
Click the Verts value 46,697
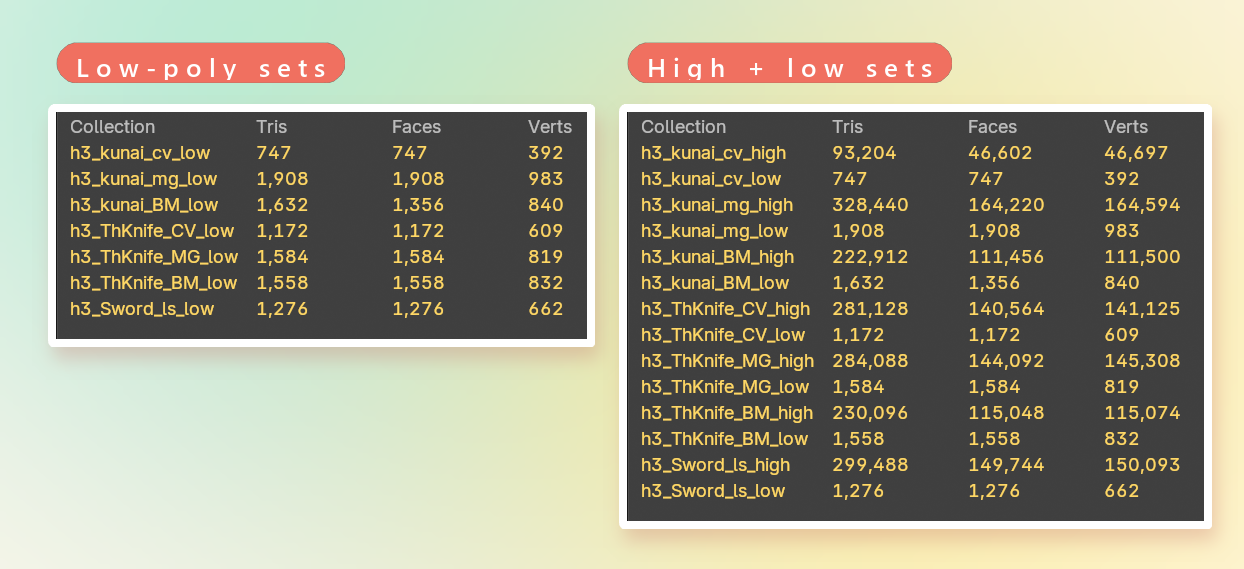[x=1136, y=153]
